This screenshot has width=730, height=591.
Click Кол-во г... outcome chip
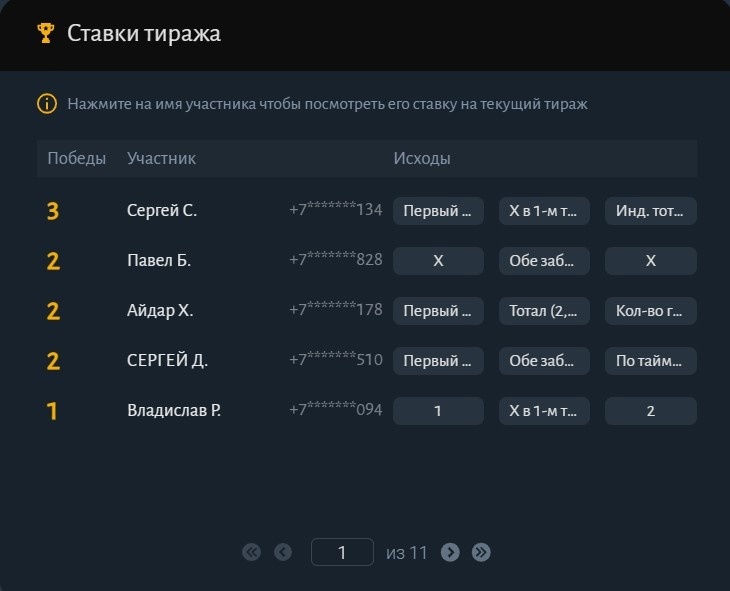pos(650,311)
